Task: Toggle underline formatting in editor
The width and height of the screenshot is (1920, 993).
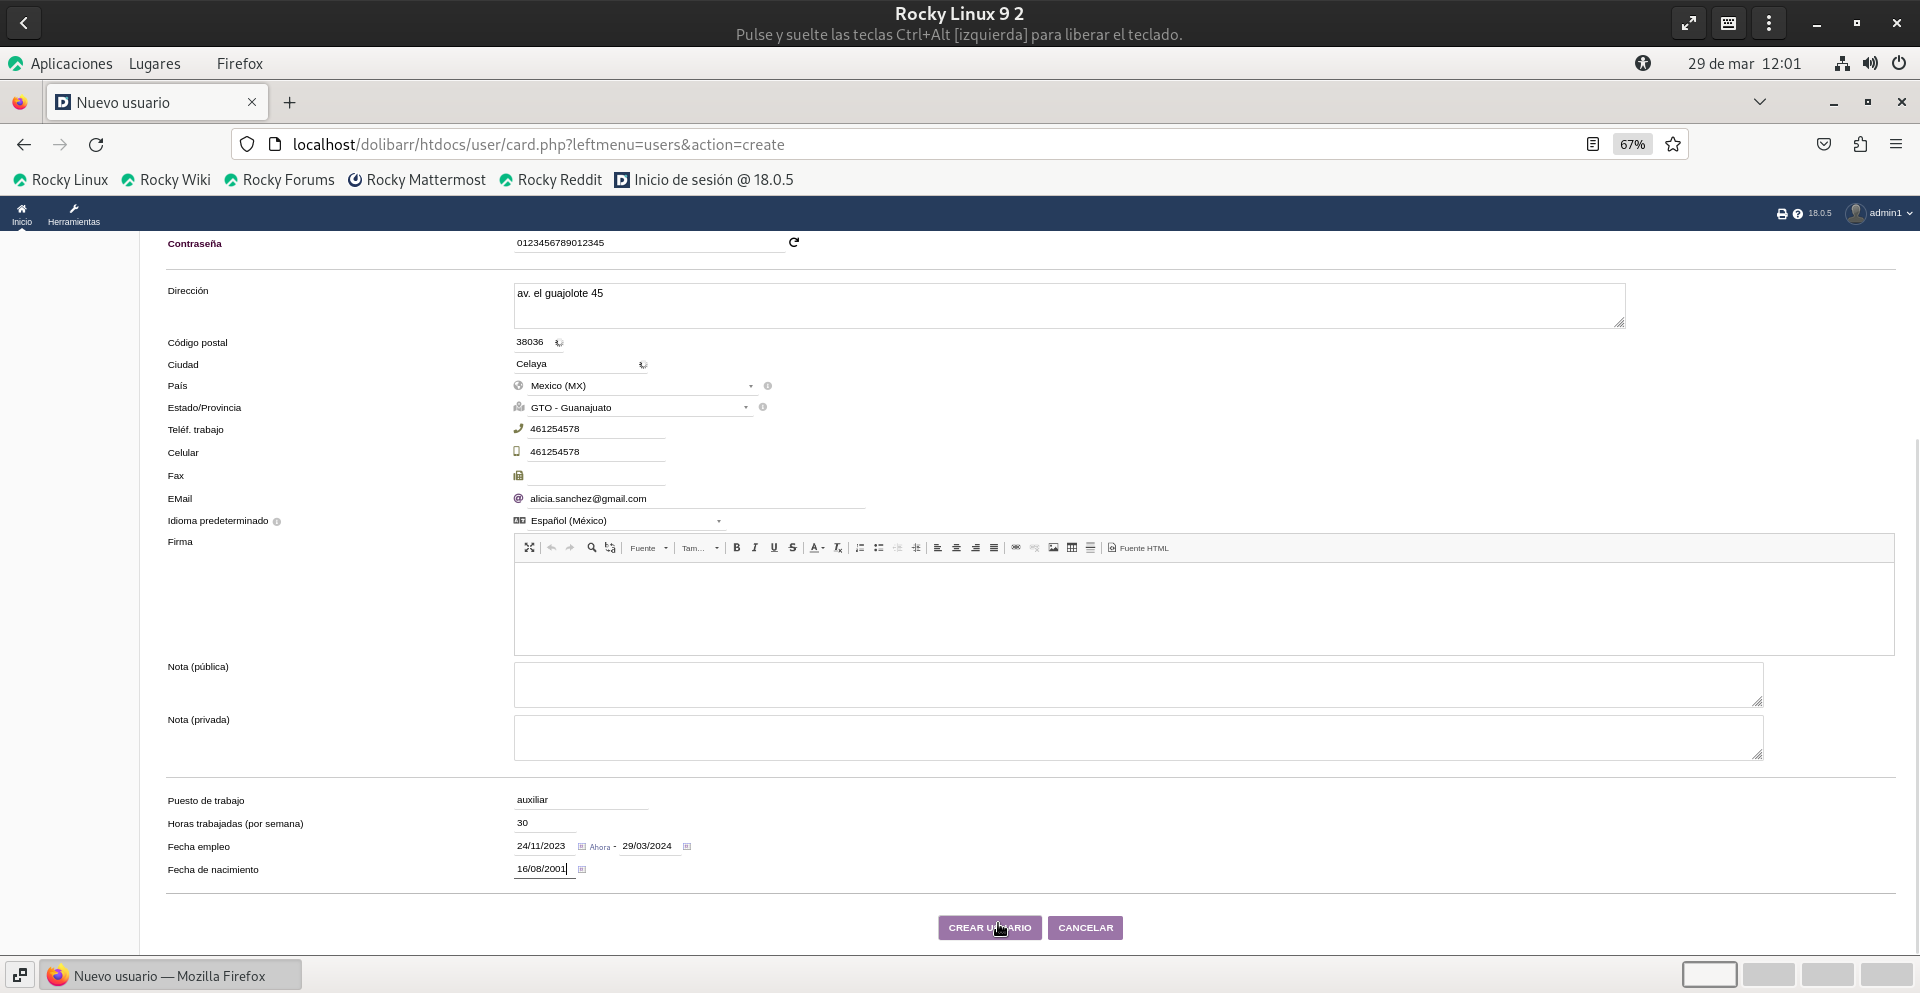Action: [x=774, y=548]
